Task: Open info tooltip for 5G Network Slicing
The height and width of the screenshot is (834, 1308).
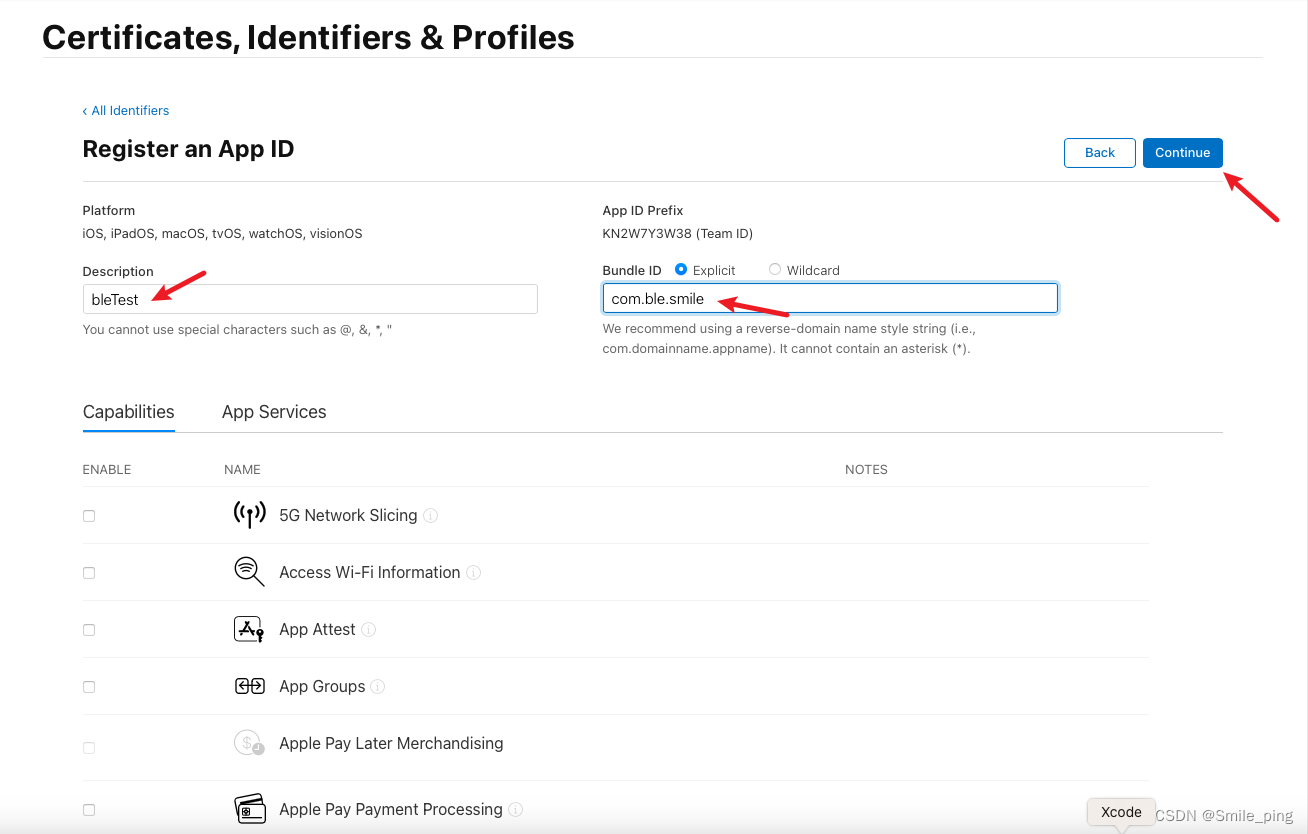Action: point(431,516)
